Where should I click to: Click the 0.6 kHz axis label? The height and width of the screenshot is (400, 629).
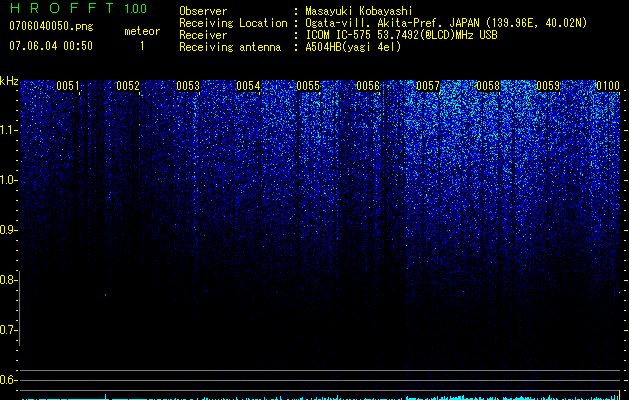click(9, 380)
